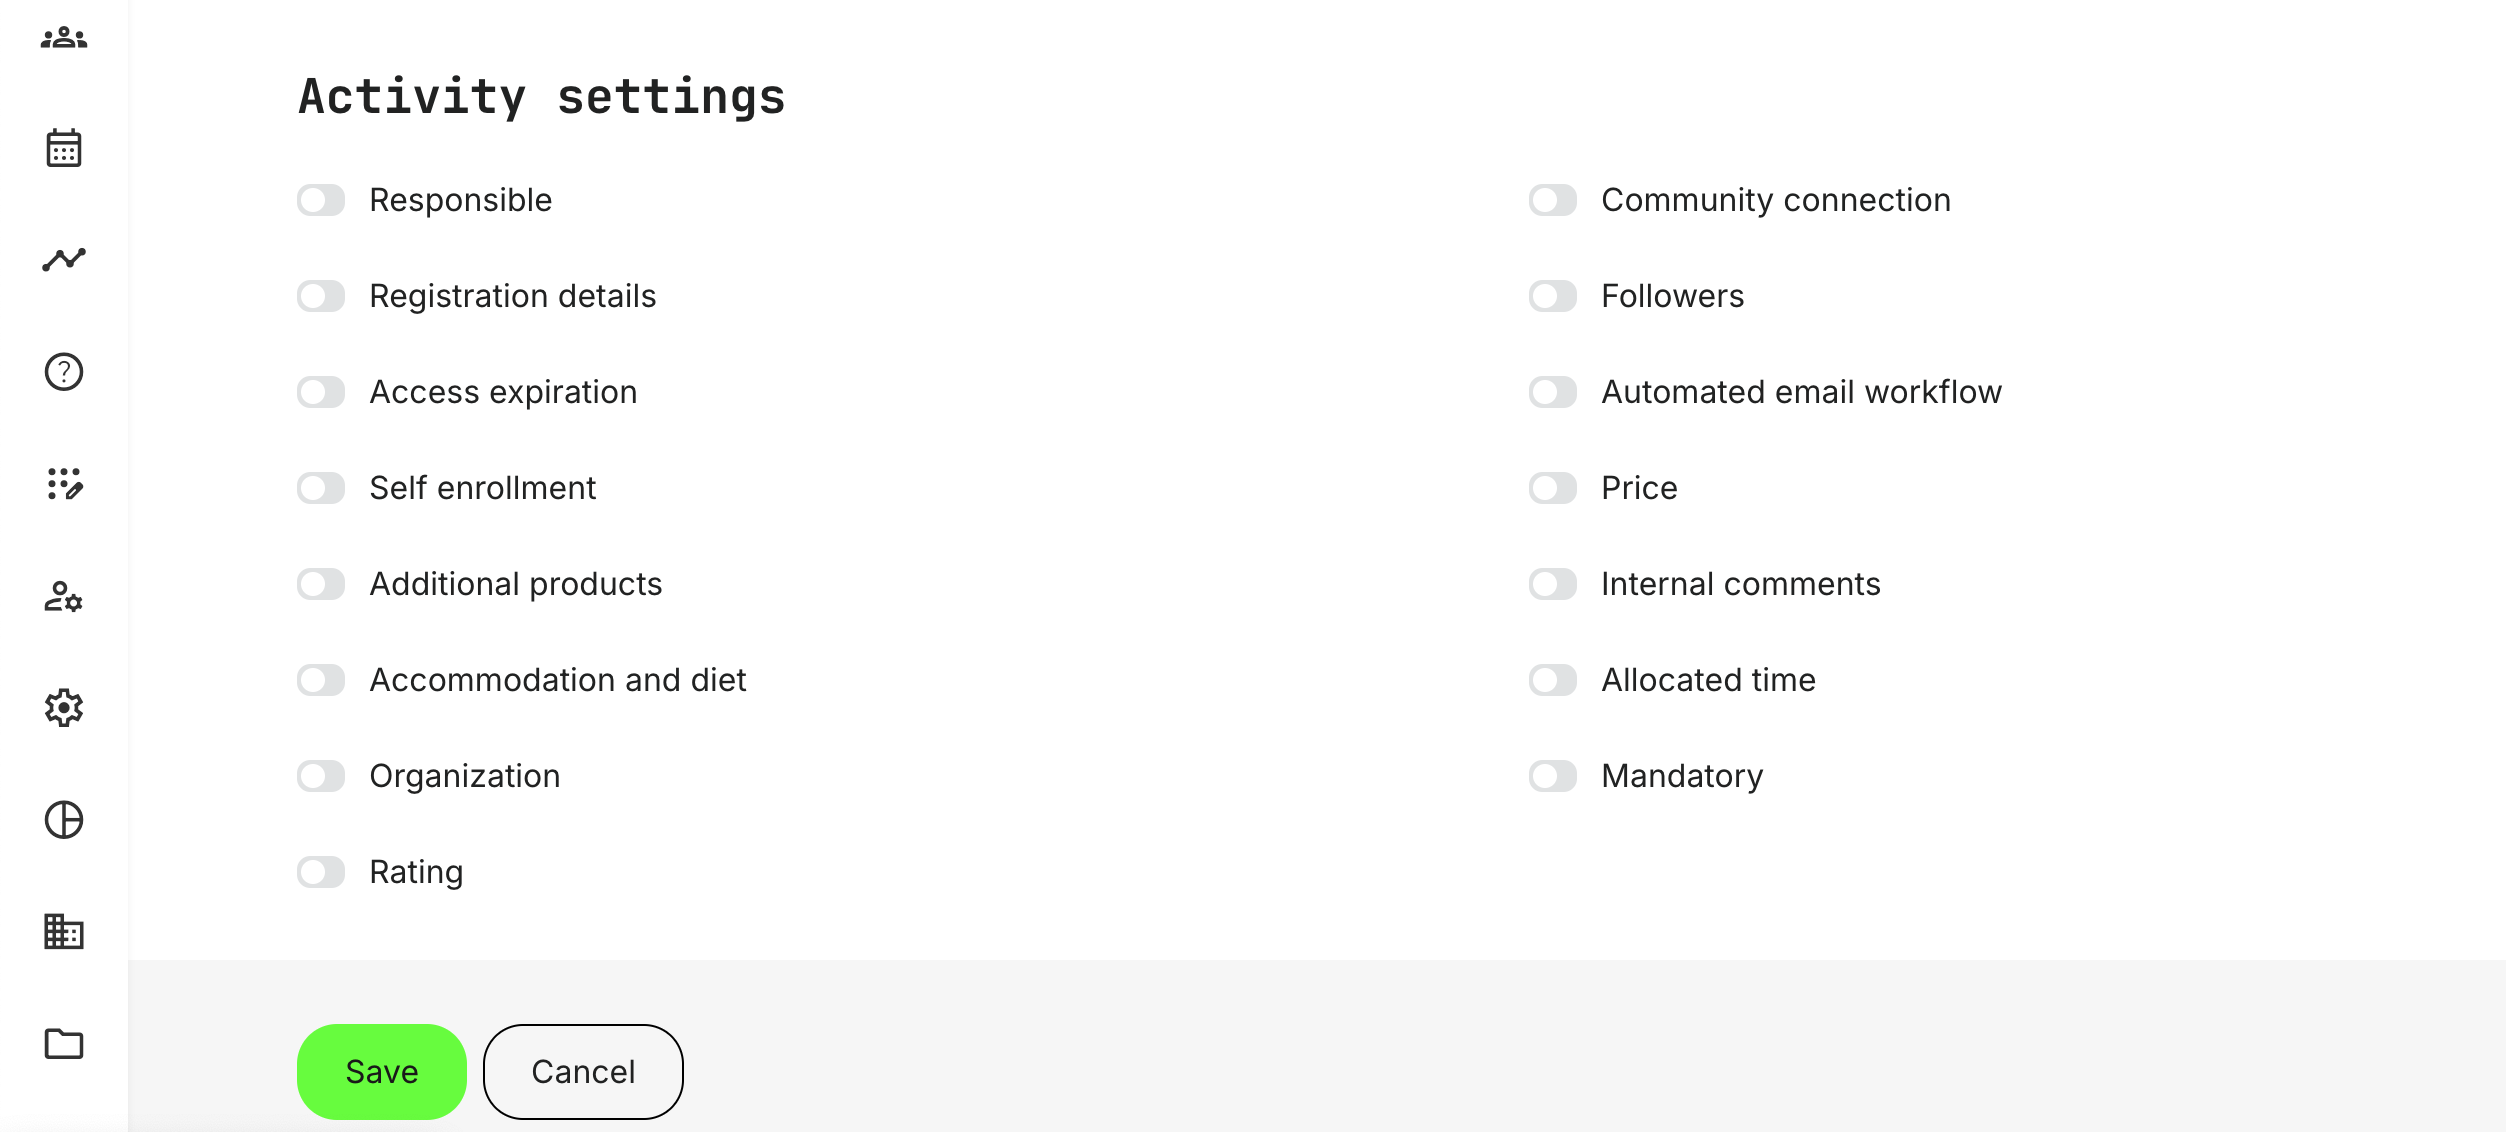The width and height of the screenshot is (2506, 1132).
Task: Switch on Automated email workflow
Action: pyautogui.click(x=1553, y=392)
